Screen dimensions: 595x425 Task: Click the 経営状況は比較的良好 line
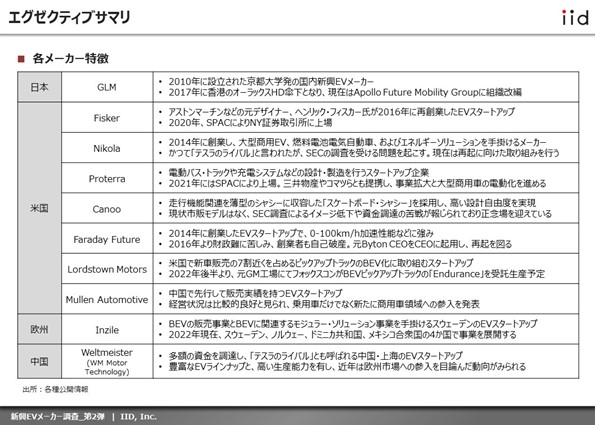coord(324,304)
